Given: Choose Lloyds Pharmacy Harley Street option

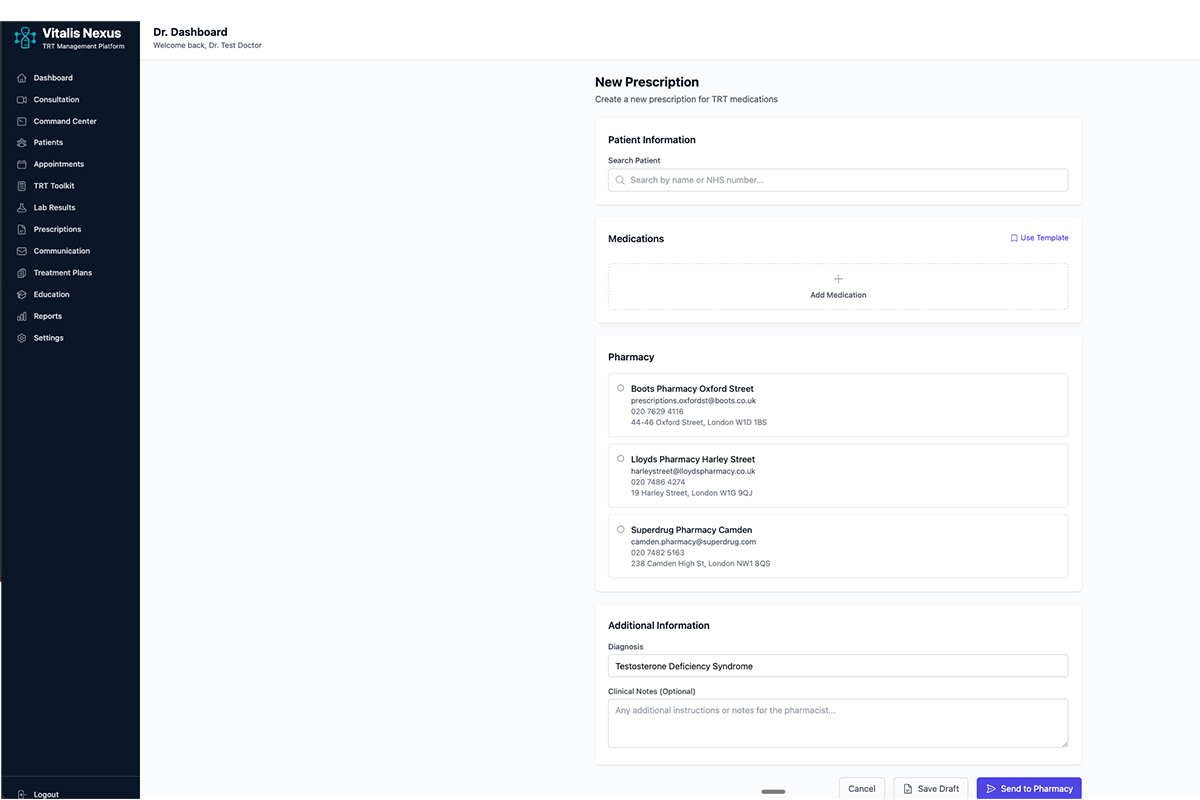Looking at the screenshot, I should [x=620, y=458].
